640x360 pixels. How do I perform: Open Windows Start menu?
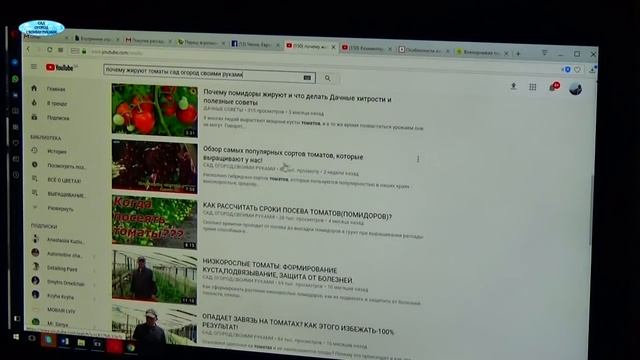point(16,337)
